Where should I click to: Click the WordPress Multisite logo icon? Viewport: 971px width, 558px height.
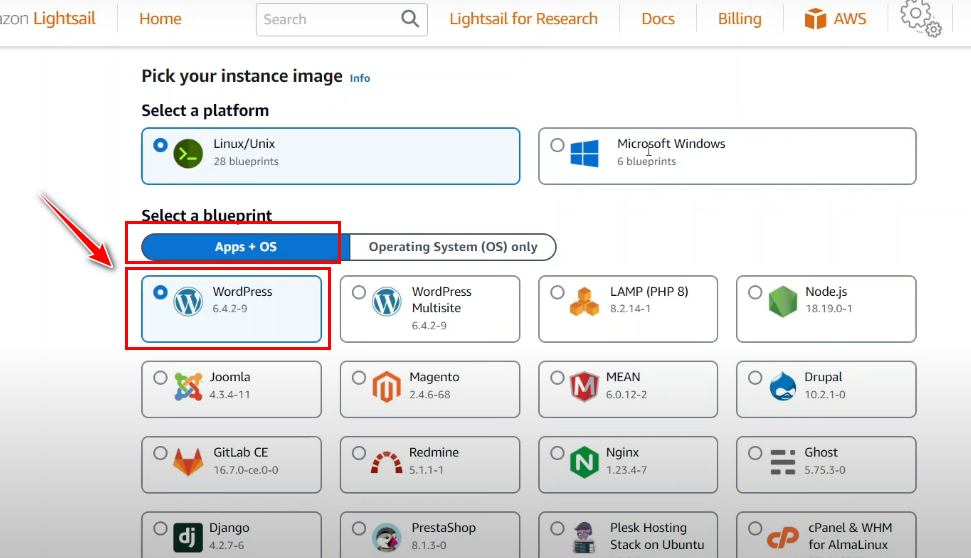click(x=387, y=302)
